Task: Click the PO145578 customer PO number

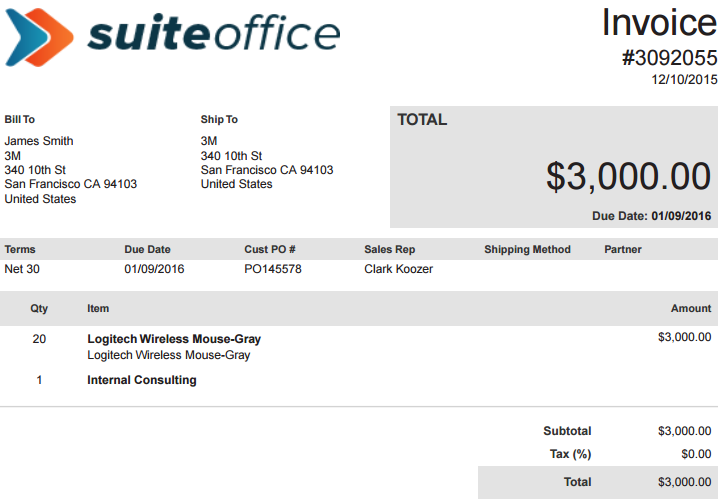Action: pyautogui.click(x=273, y=269)
